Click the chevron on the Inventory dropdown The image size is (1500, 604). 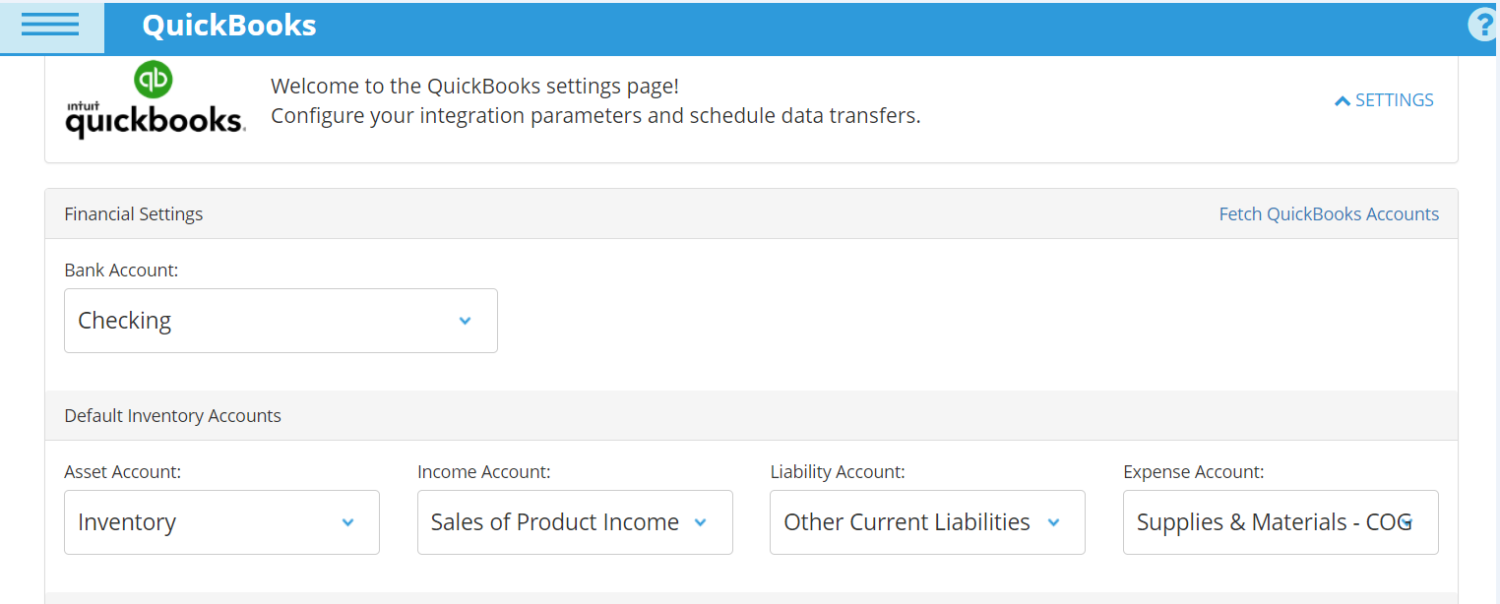(348, 522)
